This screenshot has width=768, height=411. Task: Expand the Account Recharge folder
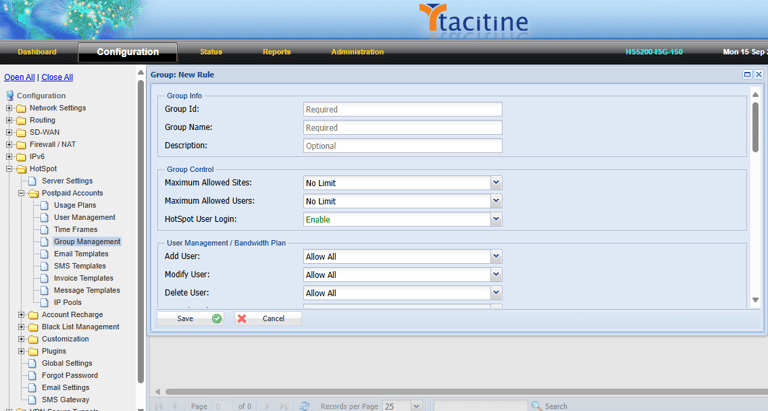point(21,314)
